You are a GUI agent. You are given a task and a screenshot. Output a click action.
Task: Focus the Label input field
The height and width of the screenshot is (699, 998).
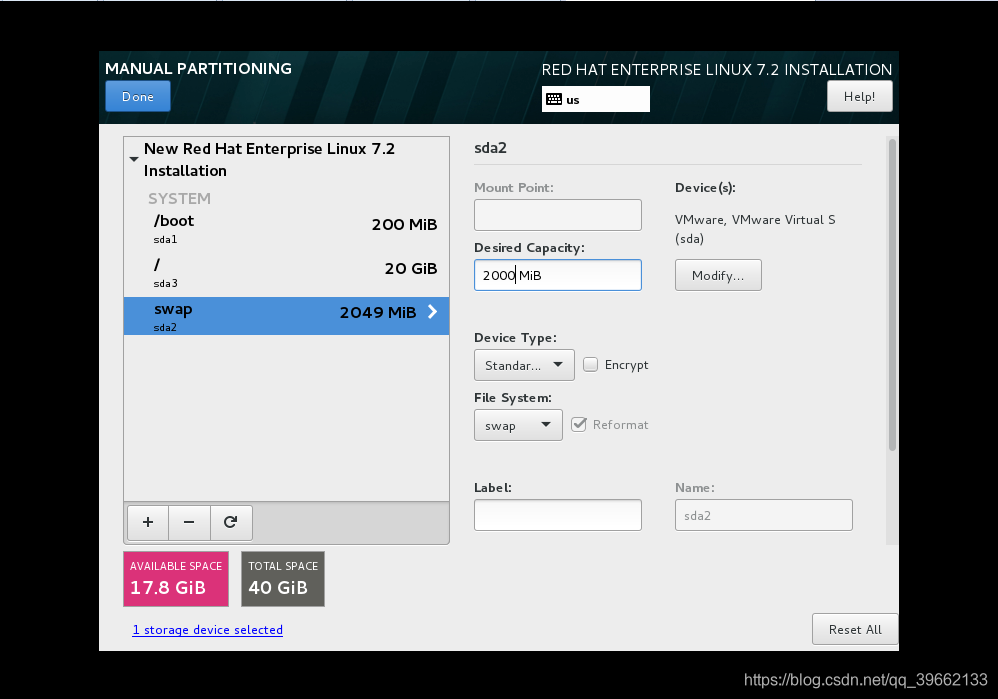[x=558, y=515]
